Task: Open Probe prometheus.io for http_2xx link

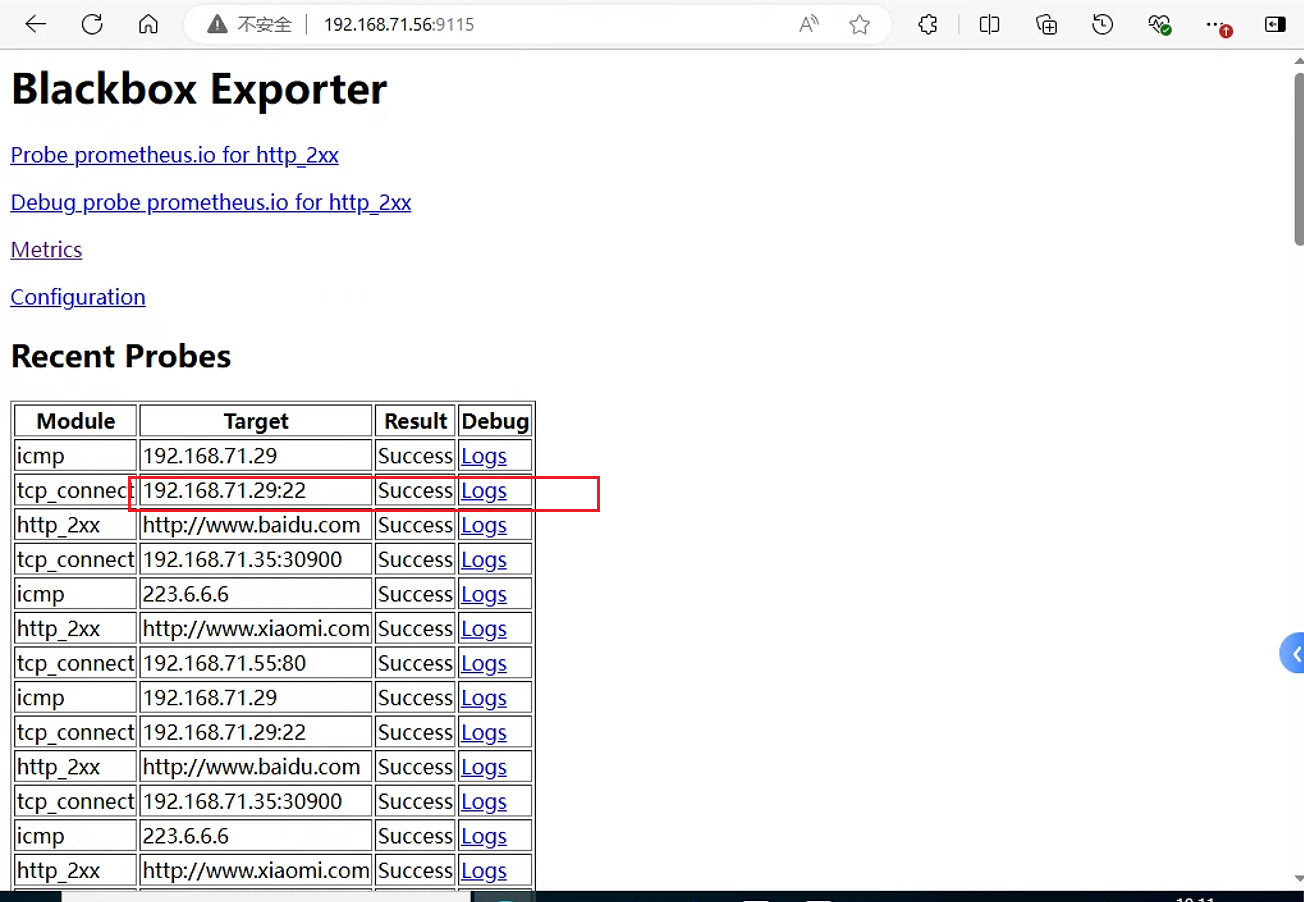Action: (174, 155)
